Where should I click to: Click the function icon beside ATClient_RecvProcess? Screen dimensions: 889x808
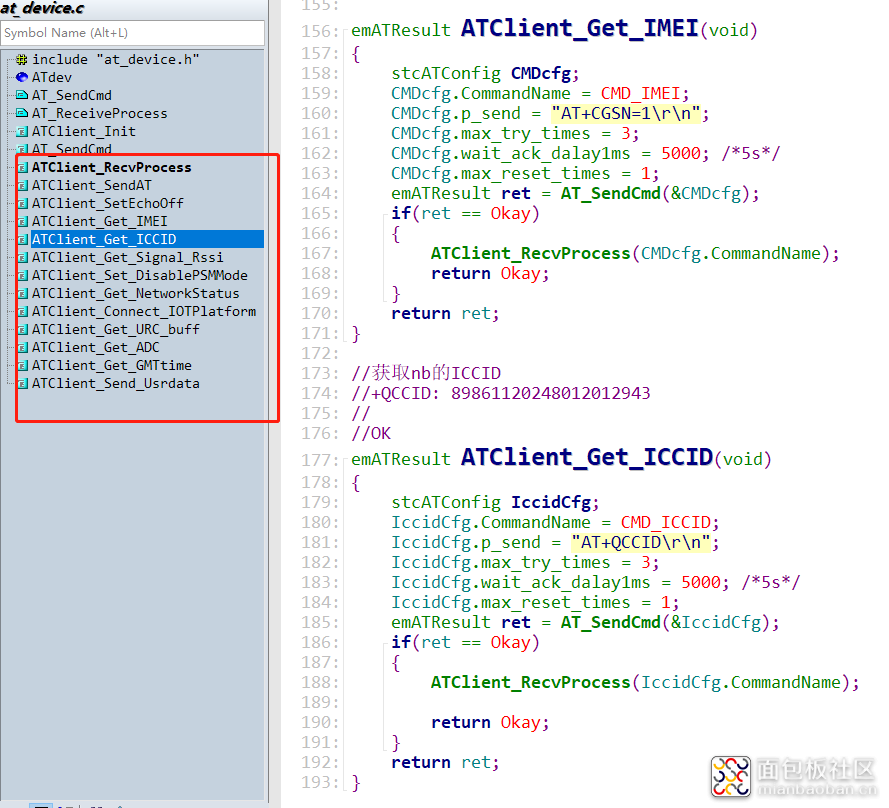pos(23,168)
